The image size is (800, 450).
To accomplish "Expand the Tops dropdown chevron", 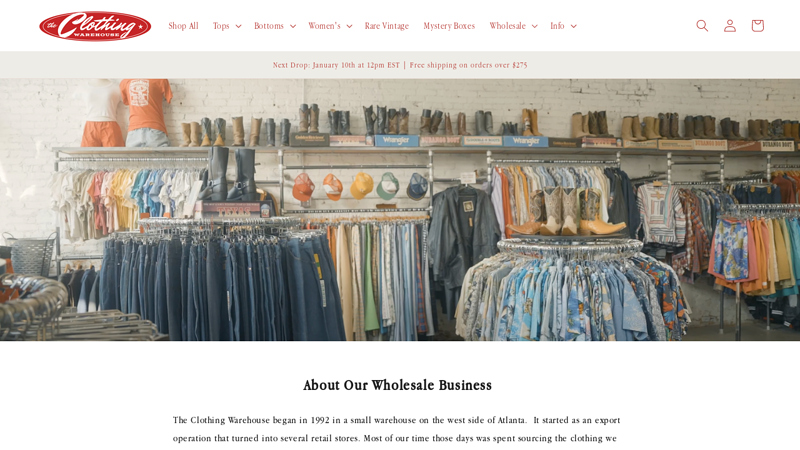I will coord(238,26).
